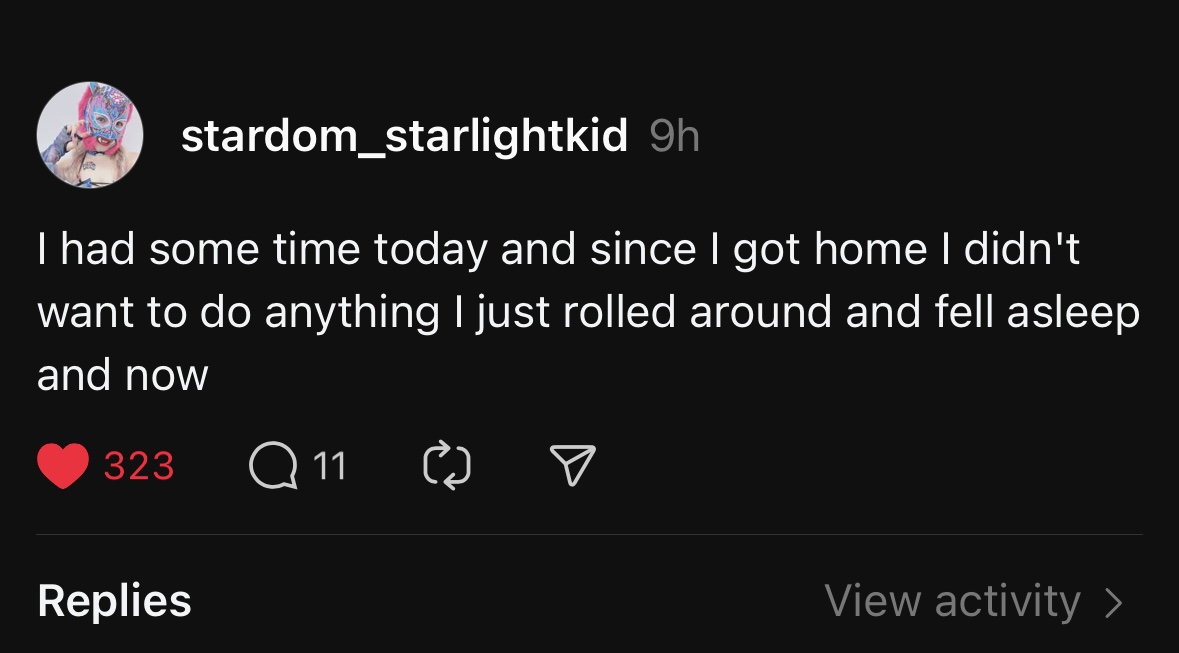Click the word "didn't" in the post
This screenshot has height=653, width=1179.
click(x=1022, y=249)
